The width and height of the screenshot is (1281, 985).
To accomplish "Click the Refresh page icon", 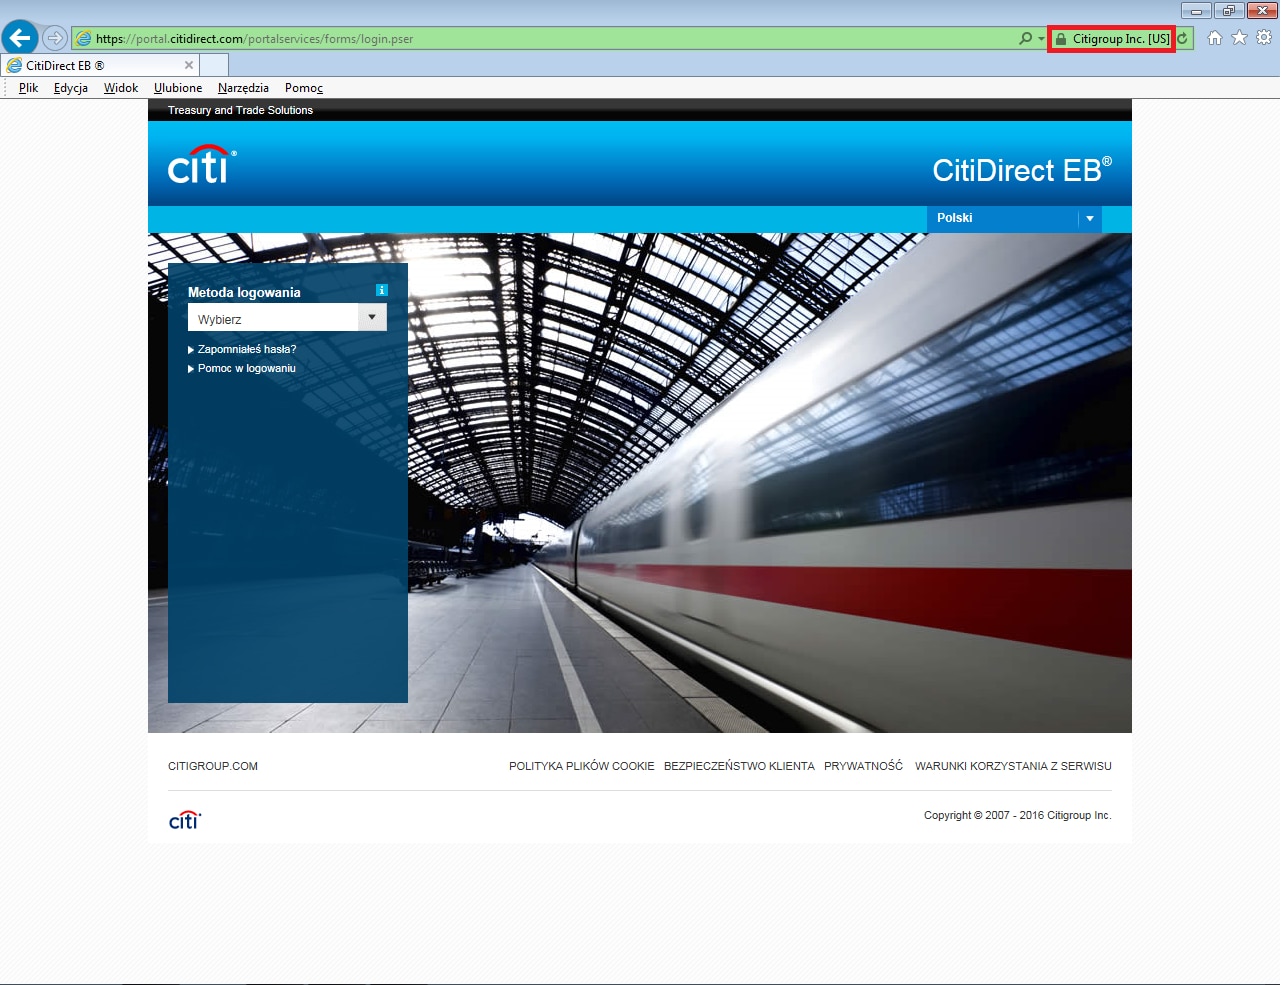I will click(1183, 39).
